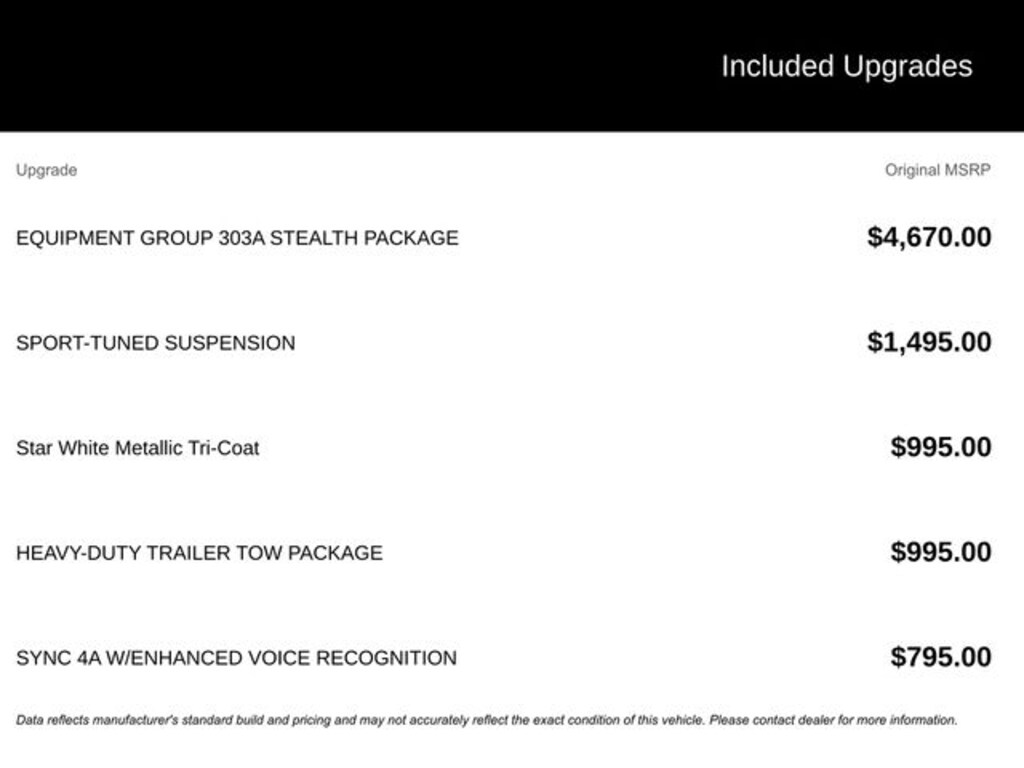Click Equipment Group 303A Stealth Package
The image size is (1024, 768).
coord(237,238)
